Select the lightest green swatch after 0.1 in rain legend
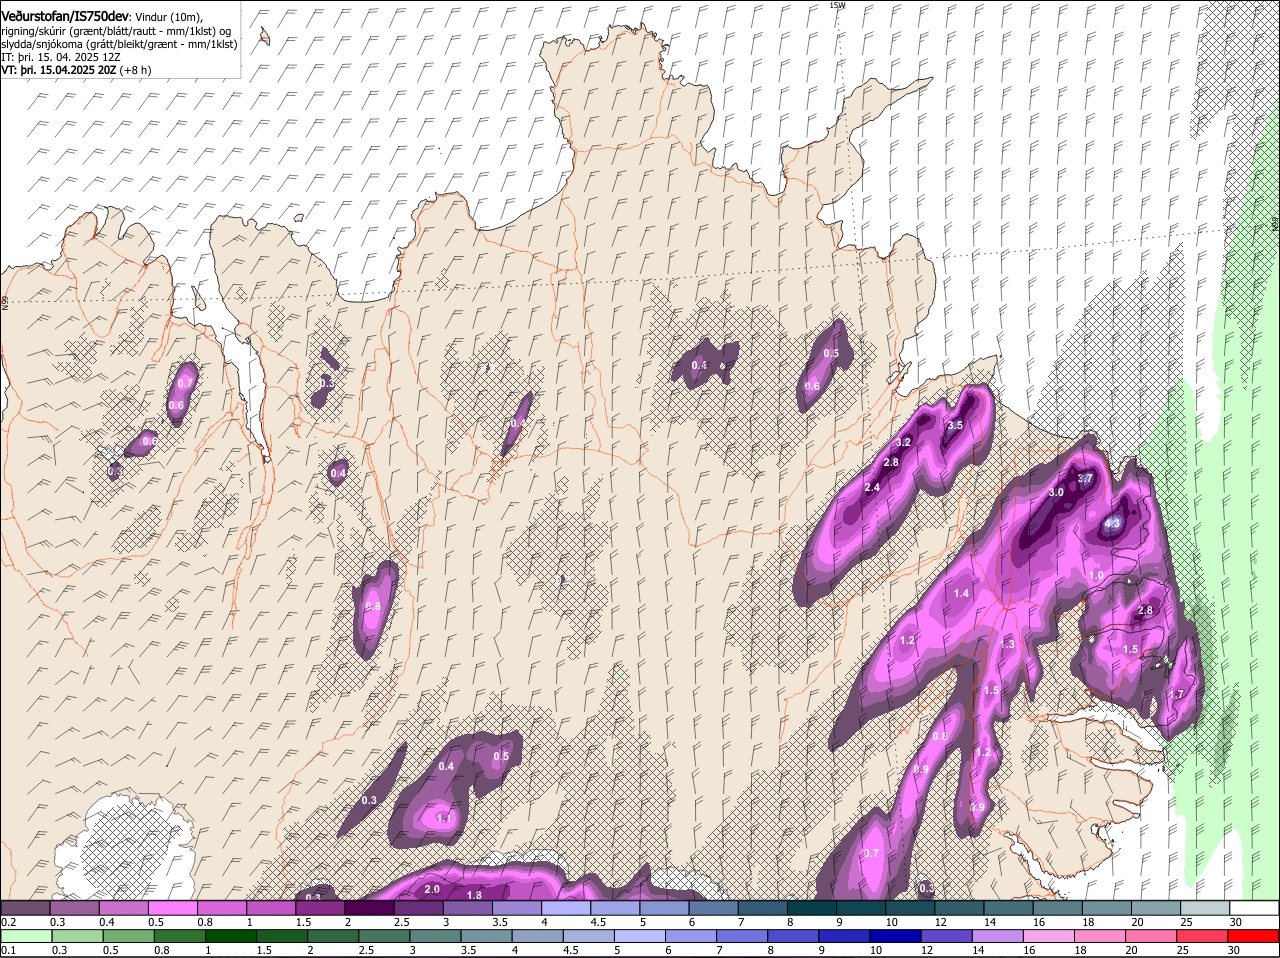Viewport: 1280px width, 958px height. click(26, 936)
